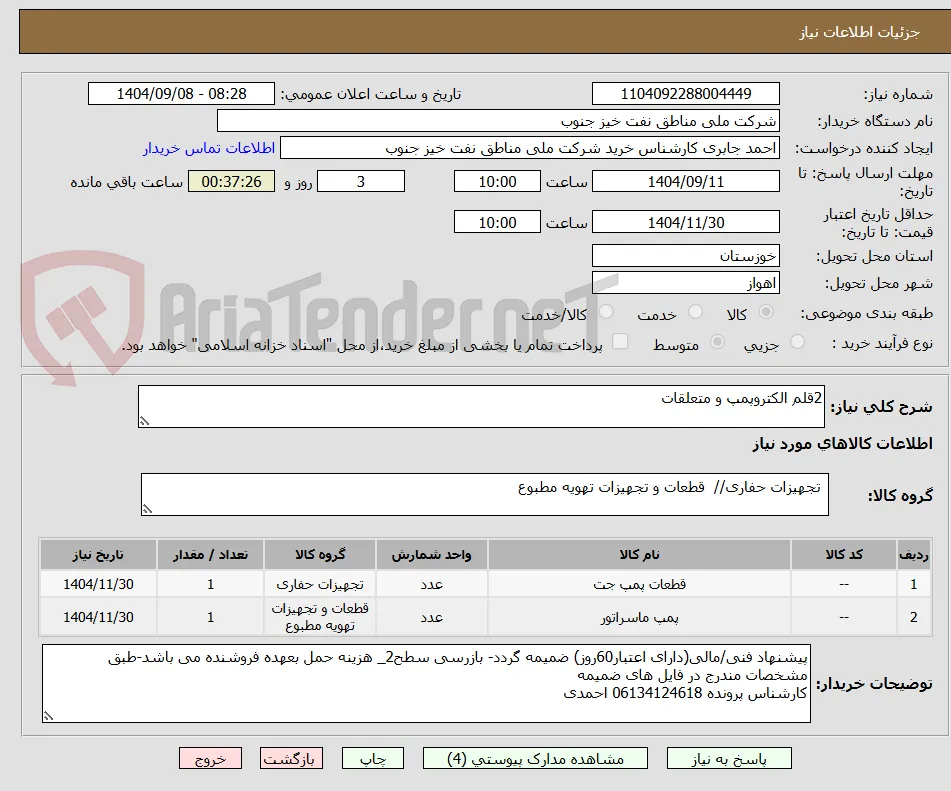Click the توضیحات خریدار notes box

click(426, 684)
